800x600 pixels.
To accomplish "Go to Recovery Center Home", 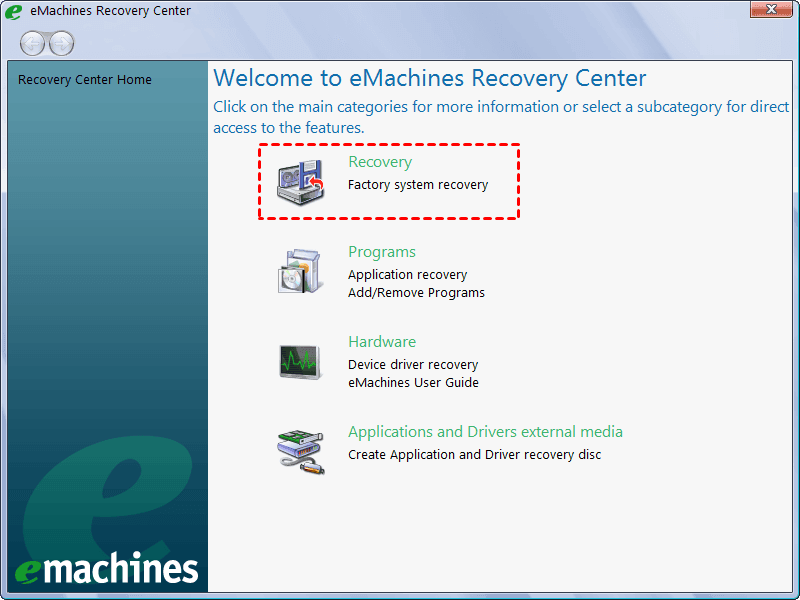I will (85, 80).
